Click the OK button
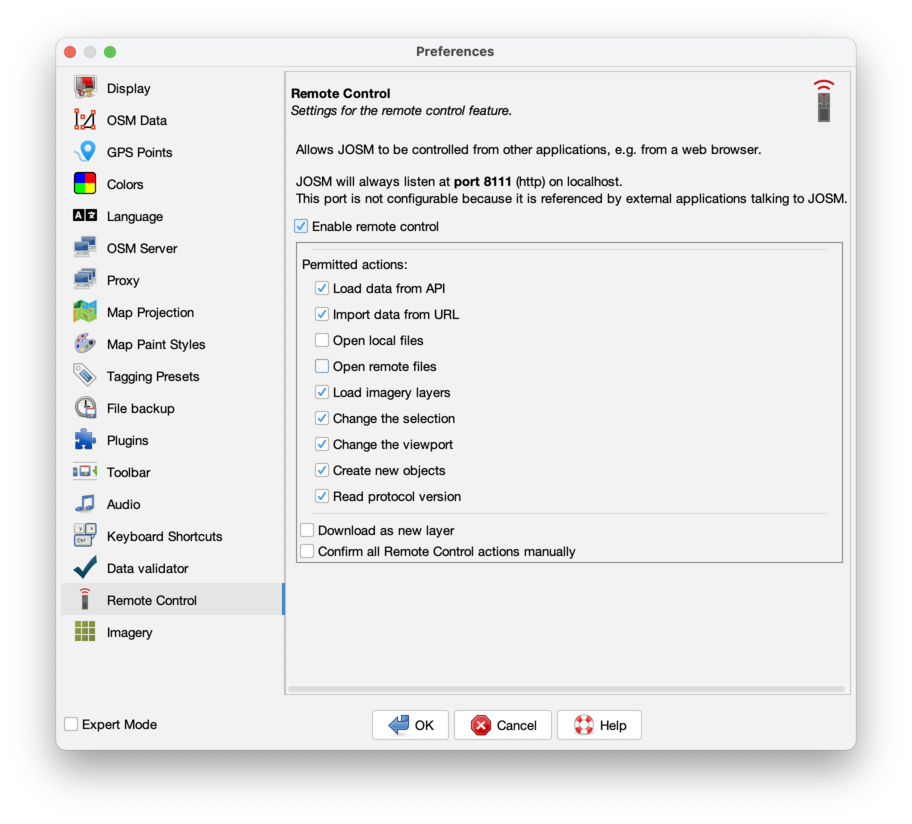912x824 pixels. [x=410, y=725]
